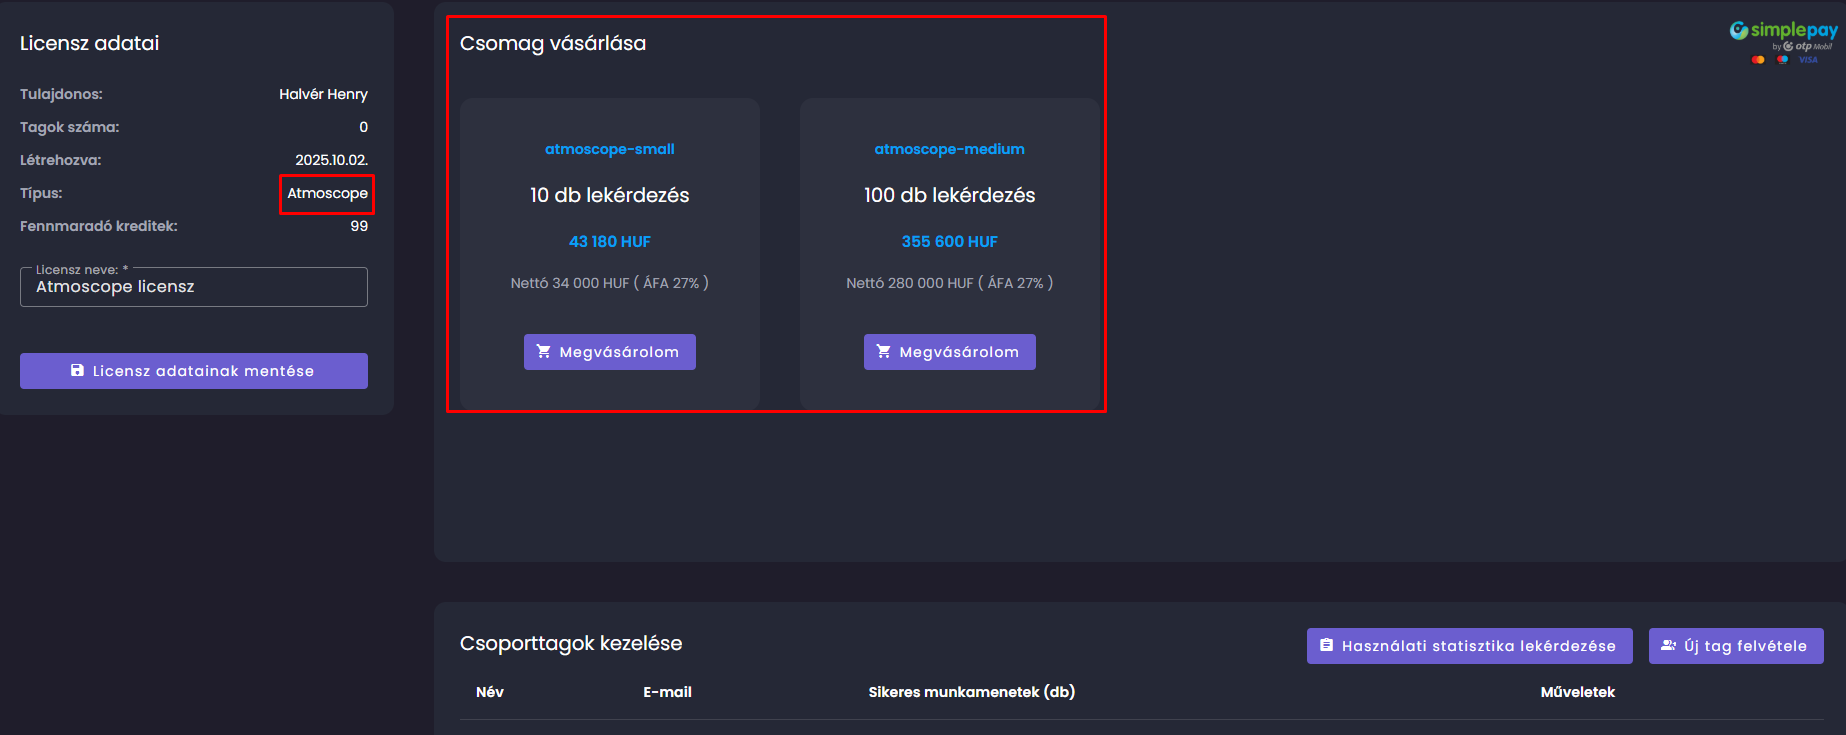Click the Atmoscope license type value
Viewport: 1846px width, 735px height.
coord(327,193)
